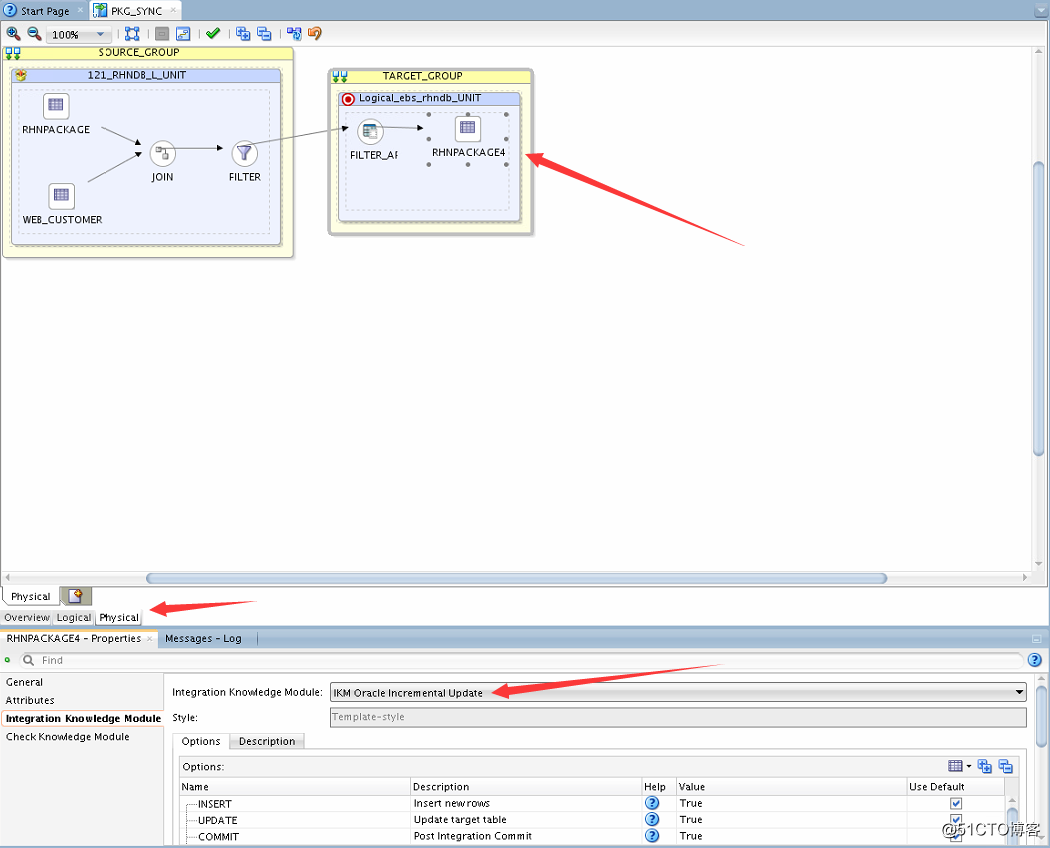Open the General properties section
Viewport: 1050px width, 848px height.
pyautogui.click(x=25, y=682)
